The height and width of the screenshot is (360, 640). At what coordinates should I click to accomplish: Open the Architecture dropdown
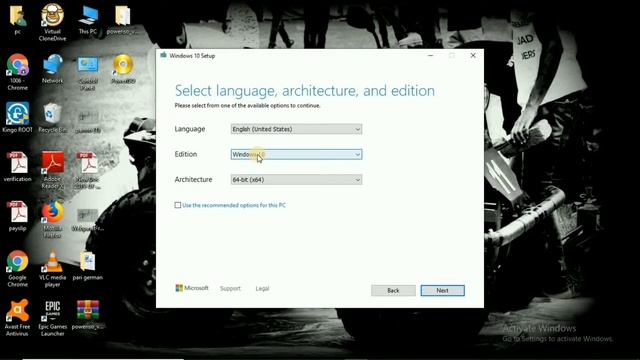click(x=296, y=180)
